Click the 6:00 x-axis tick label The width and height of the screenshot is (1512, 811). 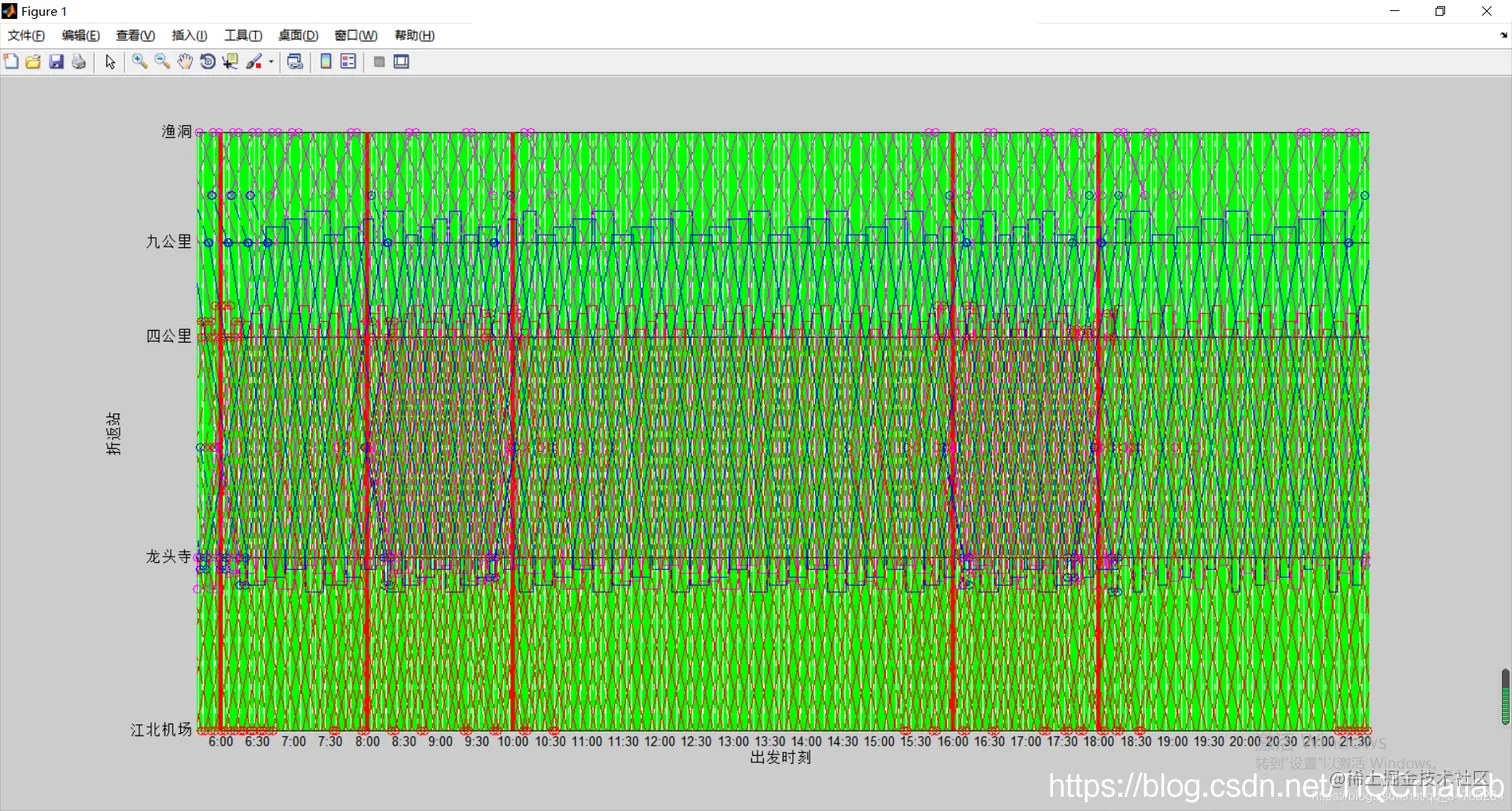[221, 742]
